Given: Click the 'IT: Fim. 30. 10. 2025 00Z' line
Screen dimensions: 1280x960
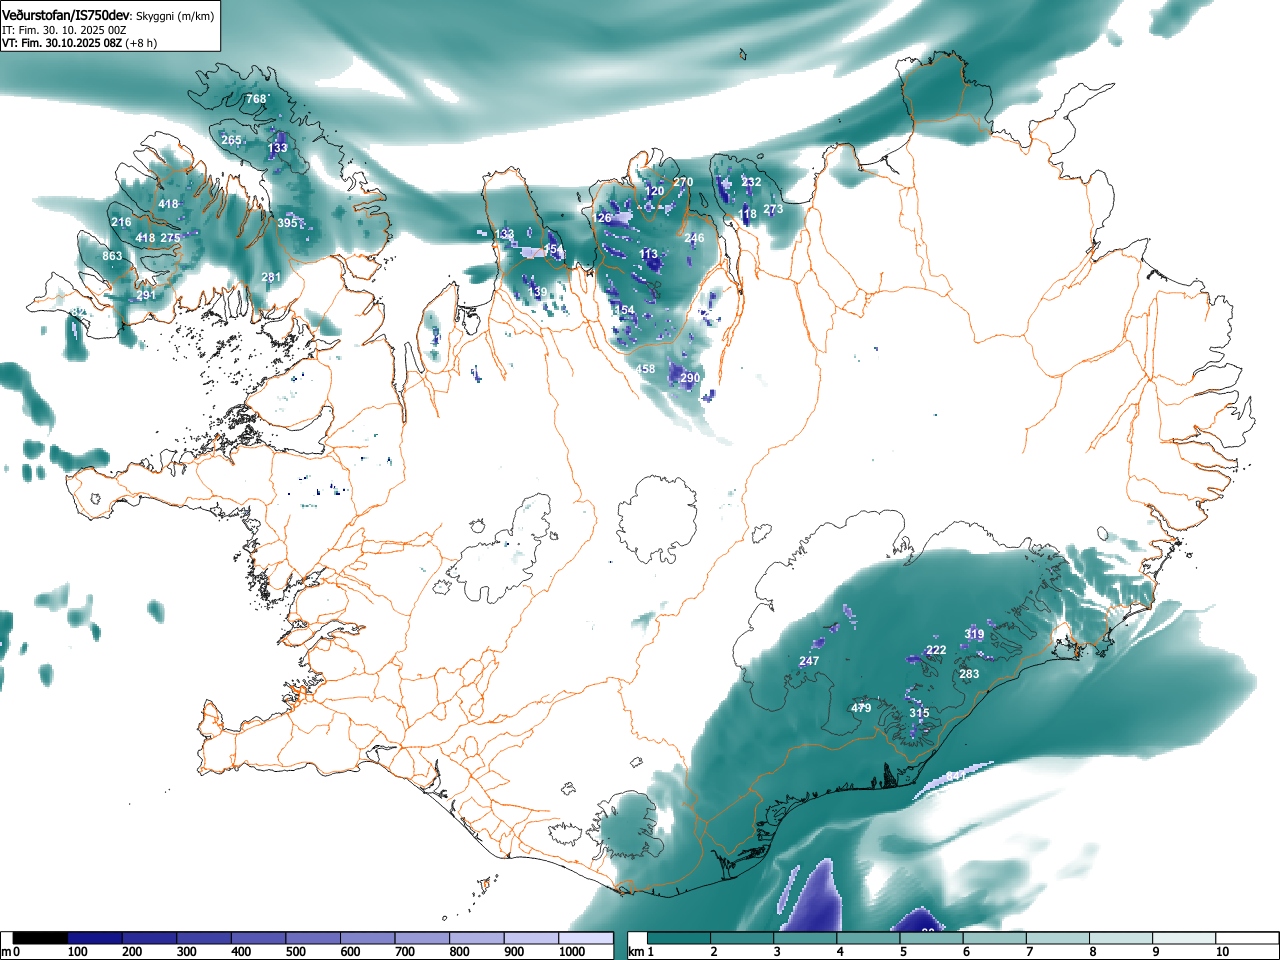Looking at the screenshot, I should tap(64, 30).
